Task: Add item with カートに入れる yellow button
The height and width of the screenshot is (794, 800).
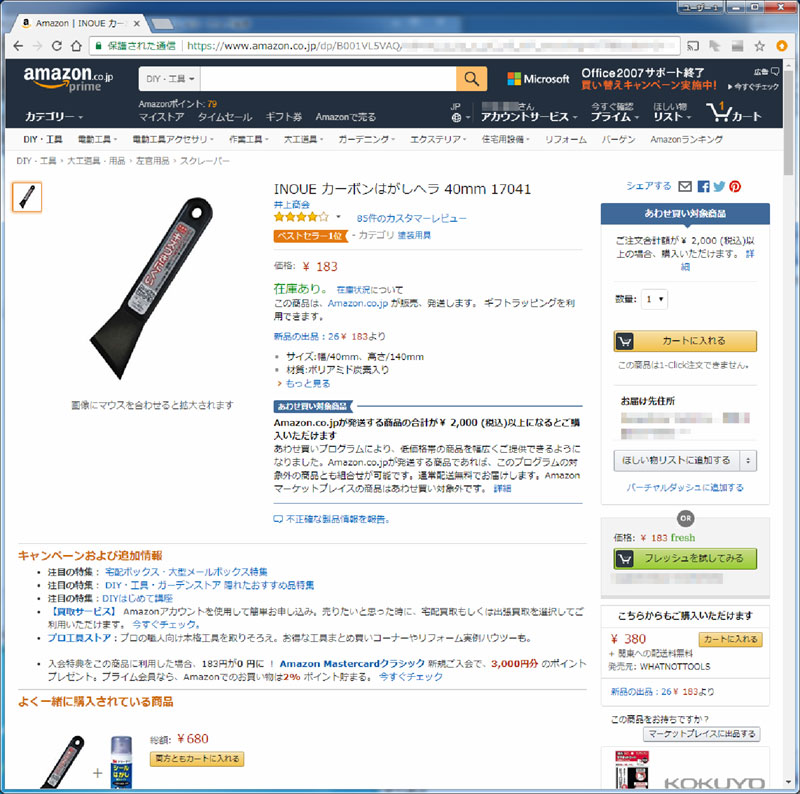Action: 685,341
